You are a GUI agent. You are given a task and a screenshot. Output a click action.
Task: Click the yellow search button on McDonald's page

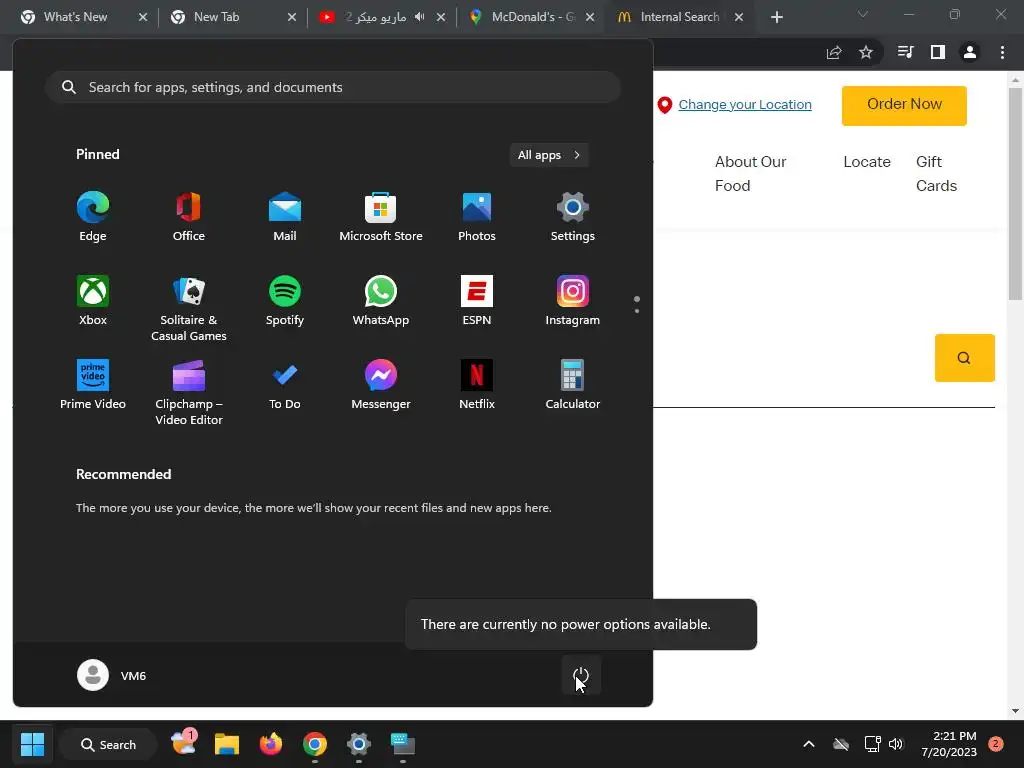click(x=964, y=358)
